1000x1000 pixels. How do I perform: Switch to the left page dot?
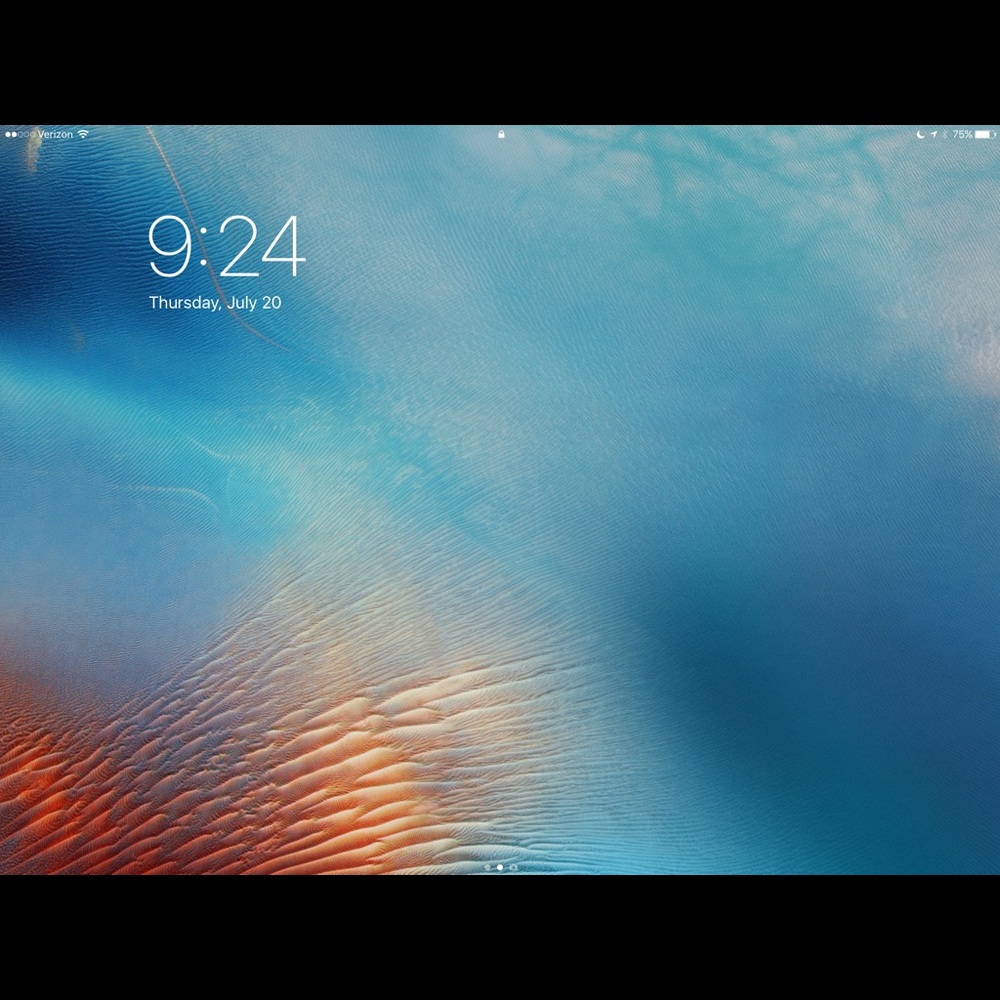tap(488, 867)
